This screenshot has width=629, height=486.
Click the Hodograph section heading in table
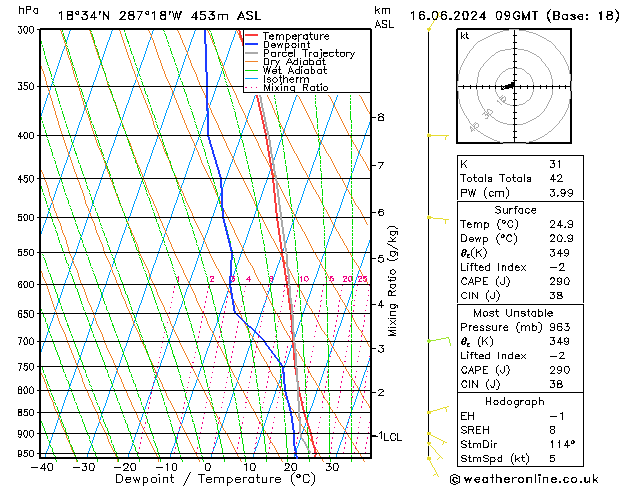515,400
